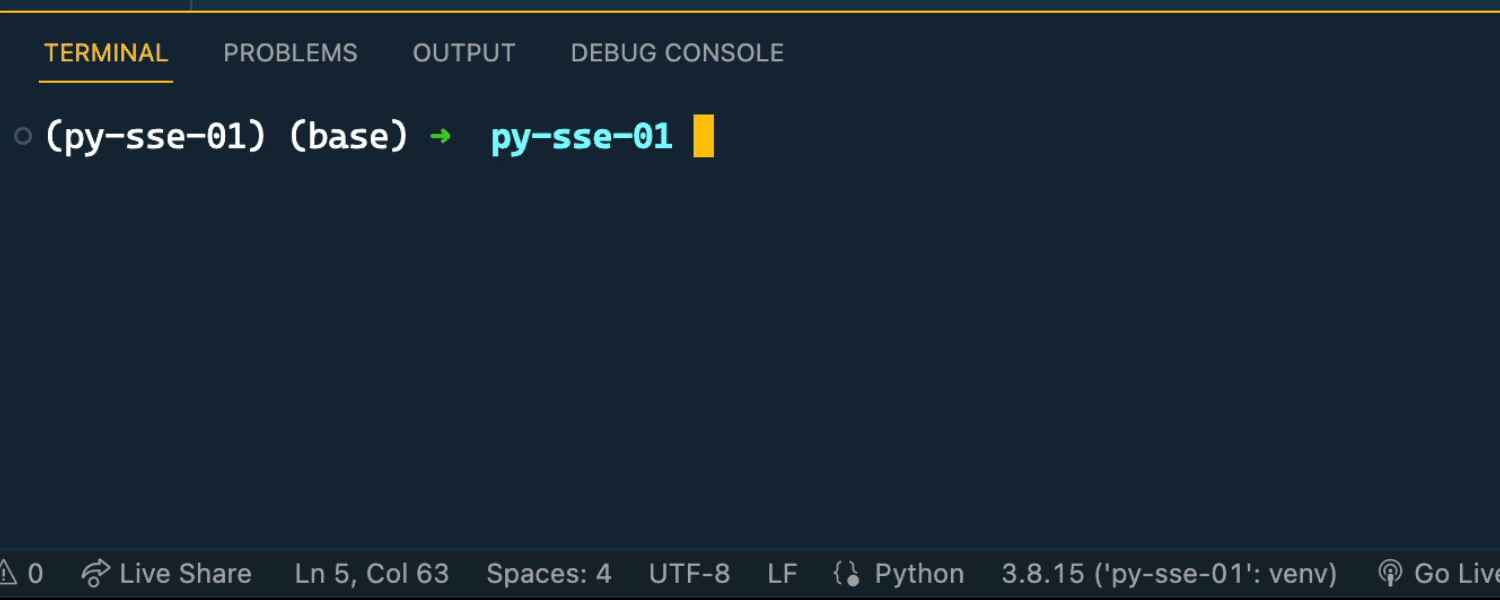This screenshot has height=600, width=1500.
Task: Start the server with Go Live text
Action: coord(1456,573)
